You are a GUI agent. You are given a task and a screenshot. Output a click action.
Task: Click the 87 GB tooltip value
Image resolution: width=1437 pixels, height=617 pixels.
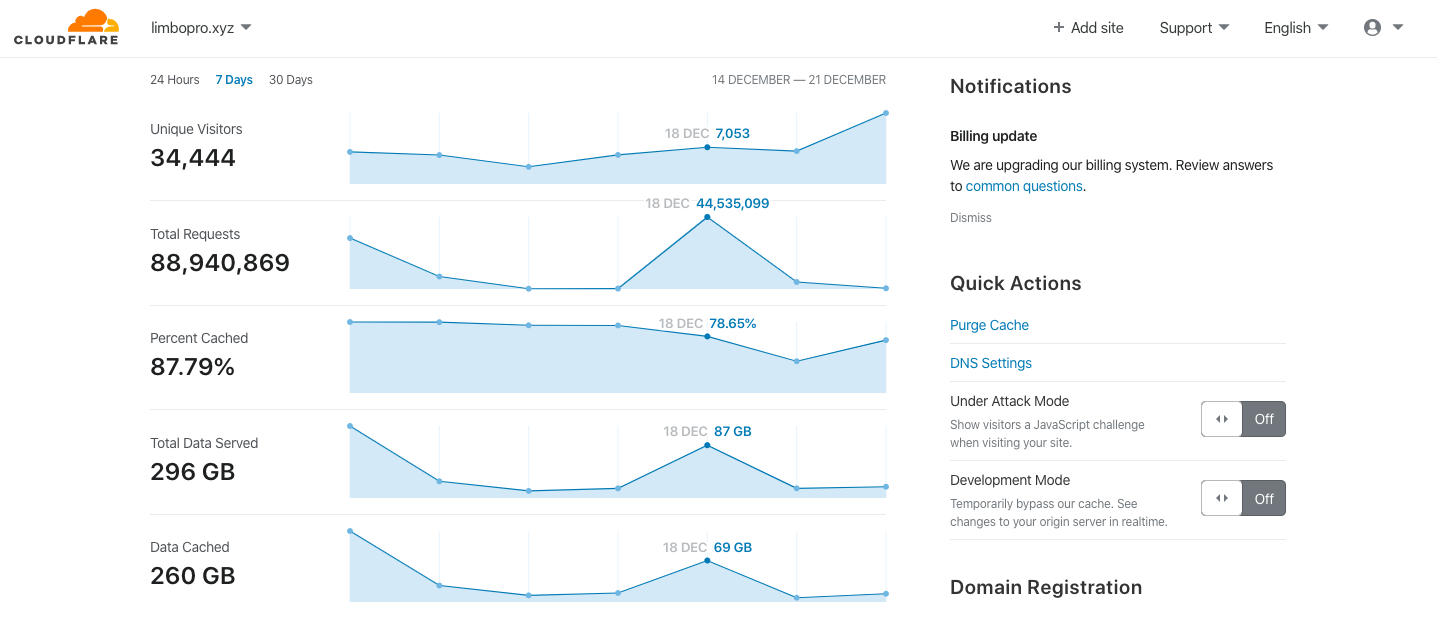point(733,432)
